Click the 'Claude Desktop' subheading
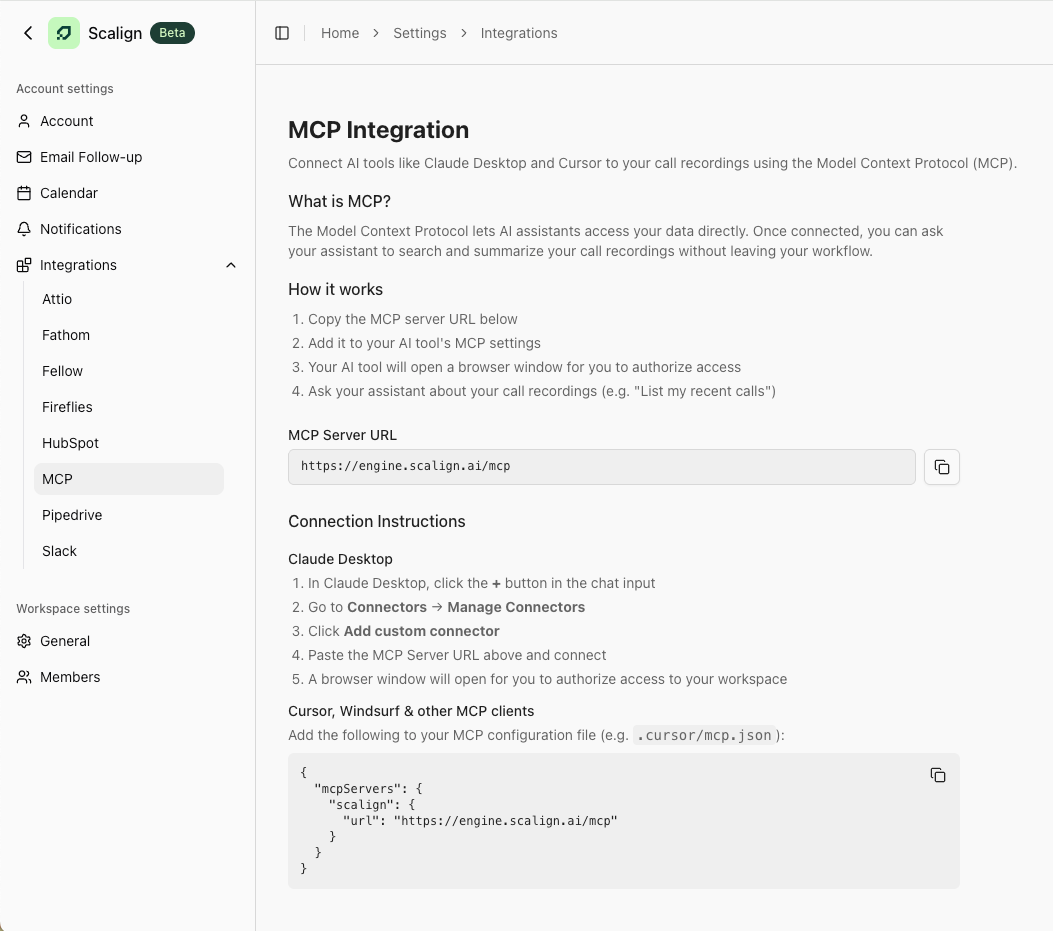Image resolution: width=1053 pixels, height=931 pixels. tap(340, 559)
